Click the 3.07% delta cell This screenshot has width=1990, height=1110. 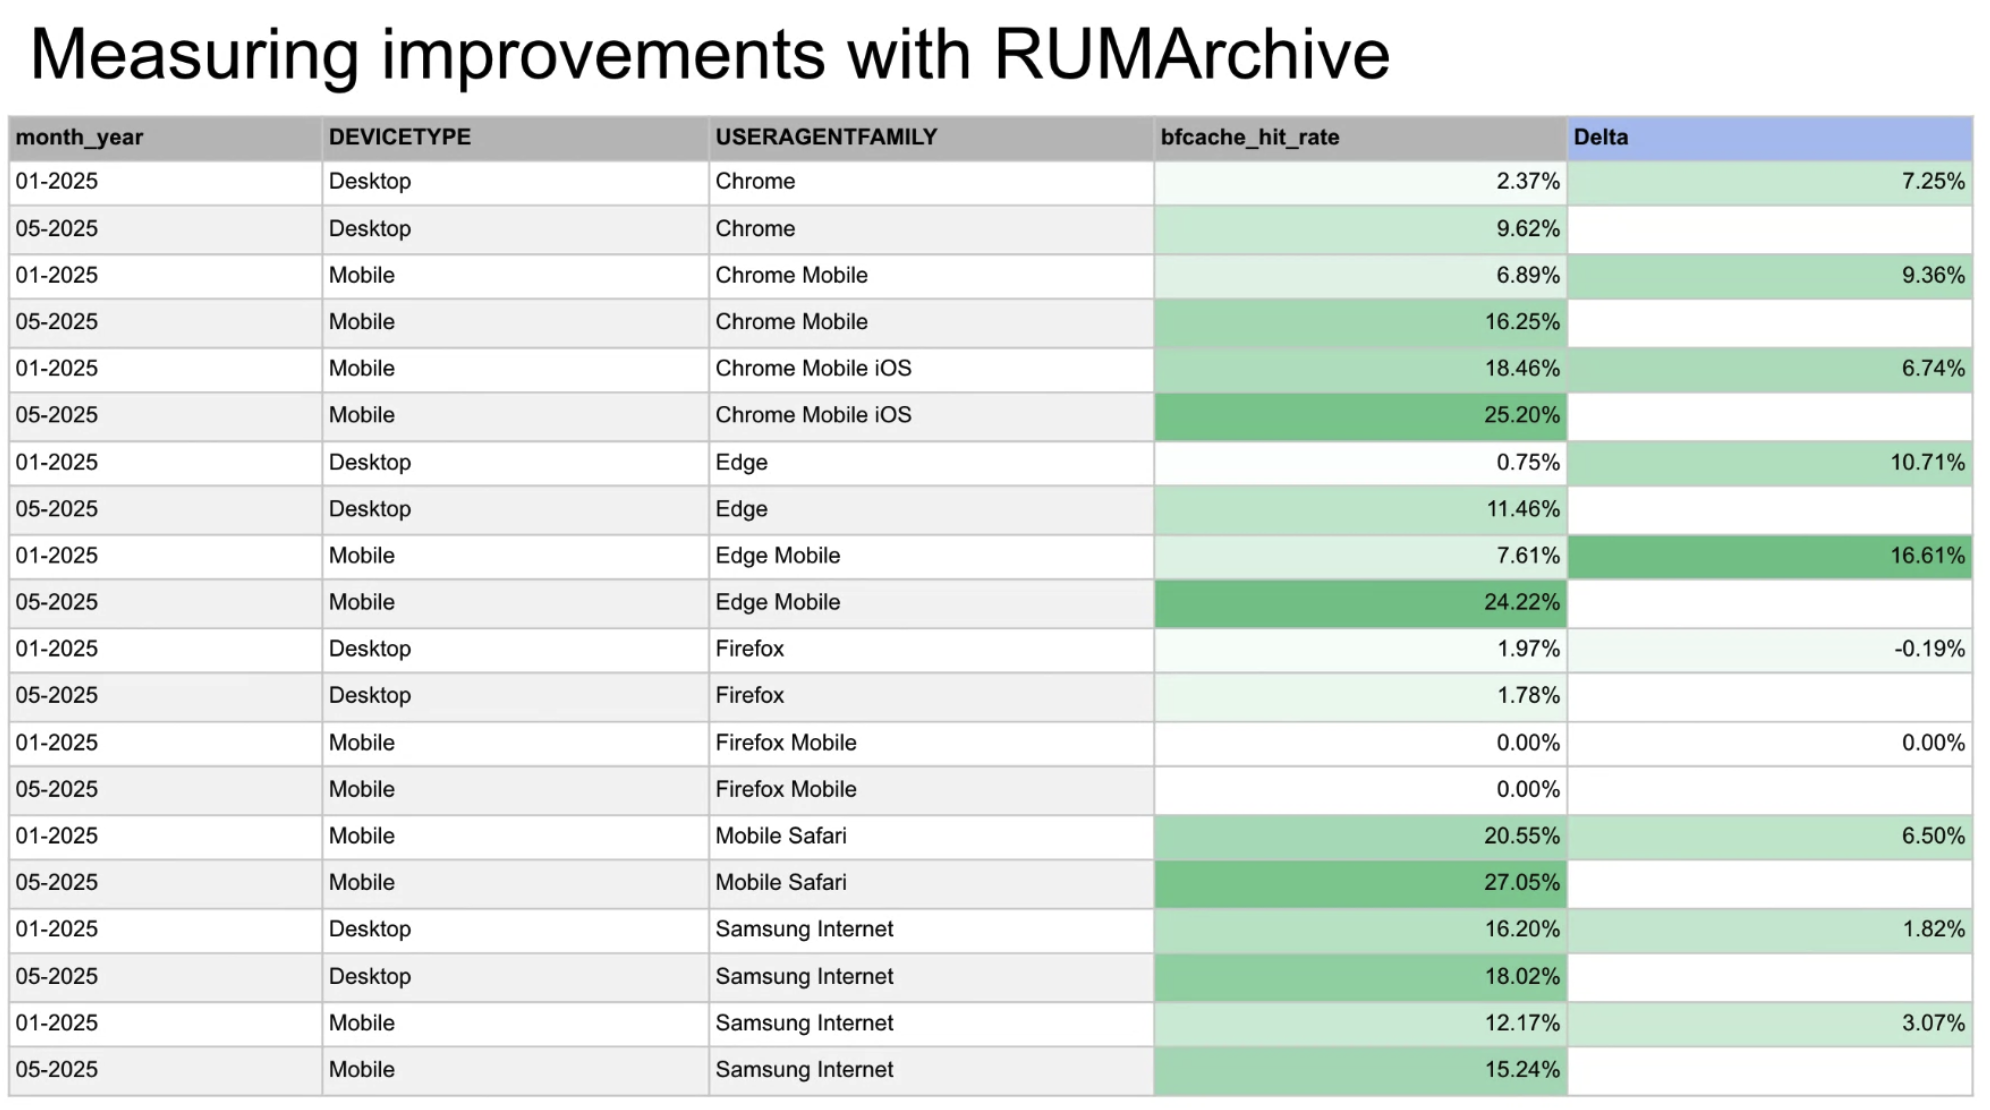point(1770,1024)
